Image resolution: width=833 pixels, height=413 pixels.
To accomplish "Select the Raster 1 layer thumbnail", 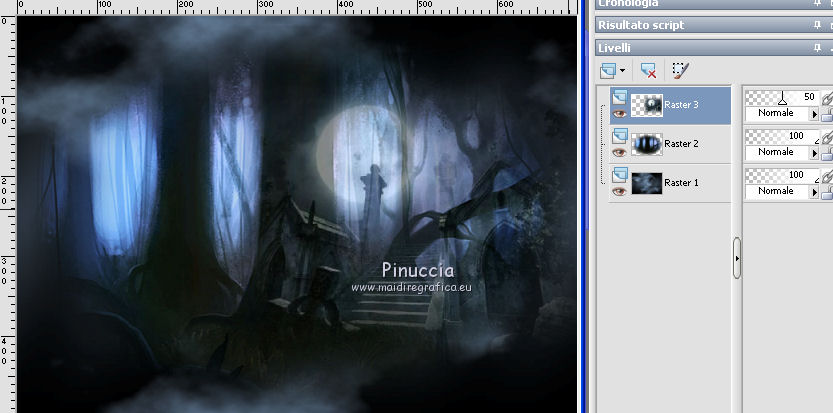I will pyautogui.click(x=647, y=183).
